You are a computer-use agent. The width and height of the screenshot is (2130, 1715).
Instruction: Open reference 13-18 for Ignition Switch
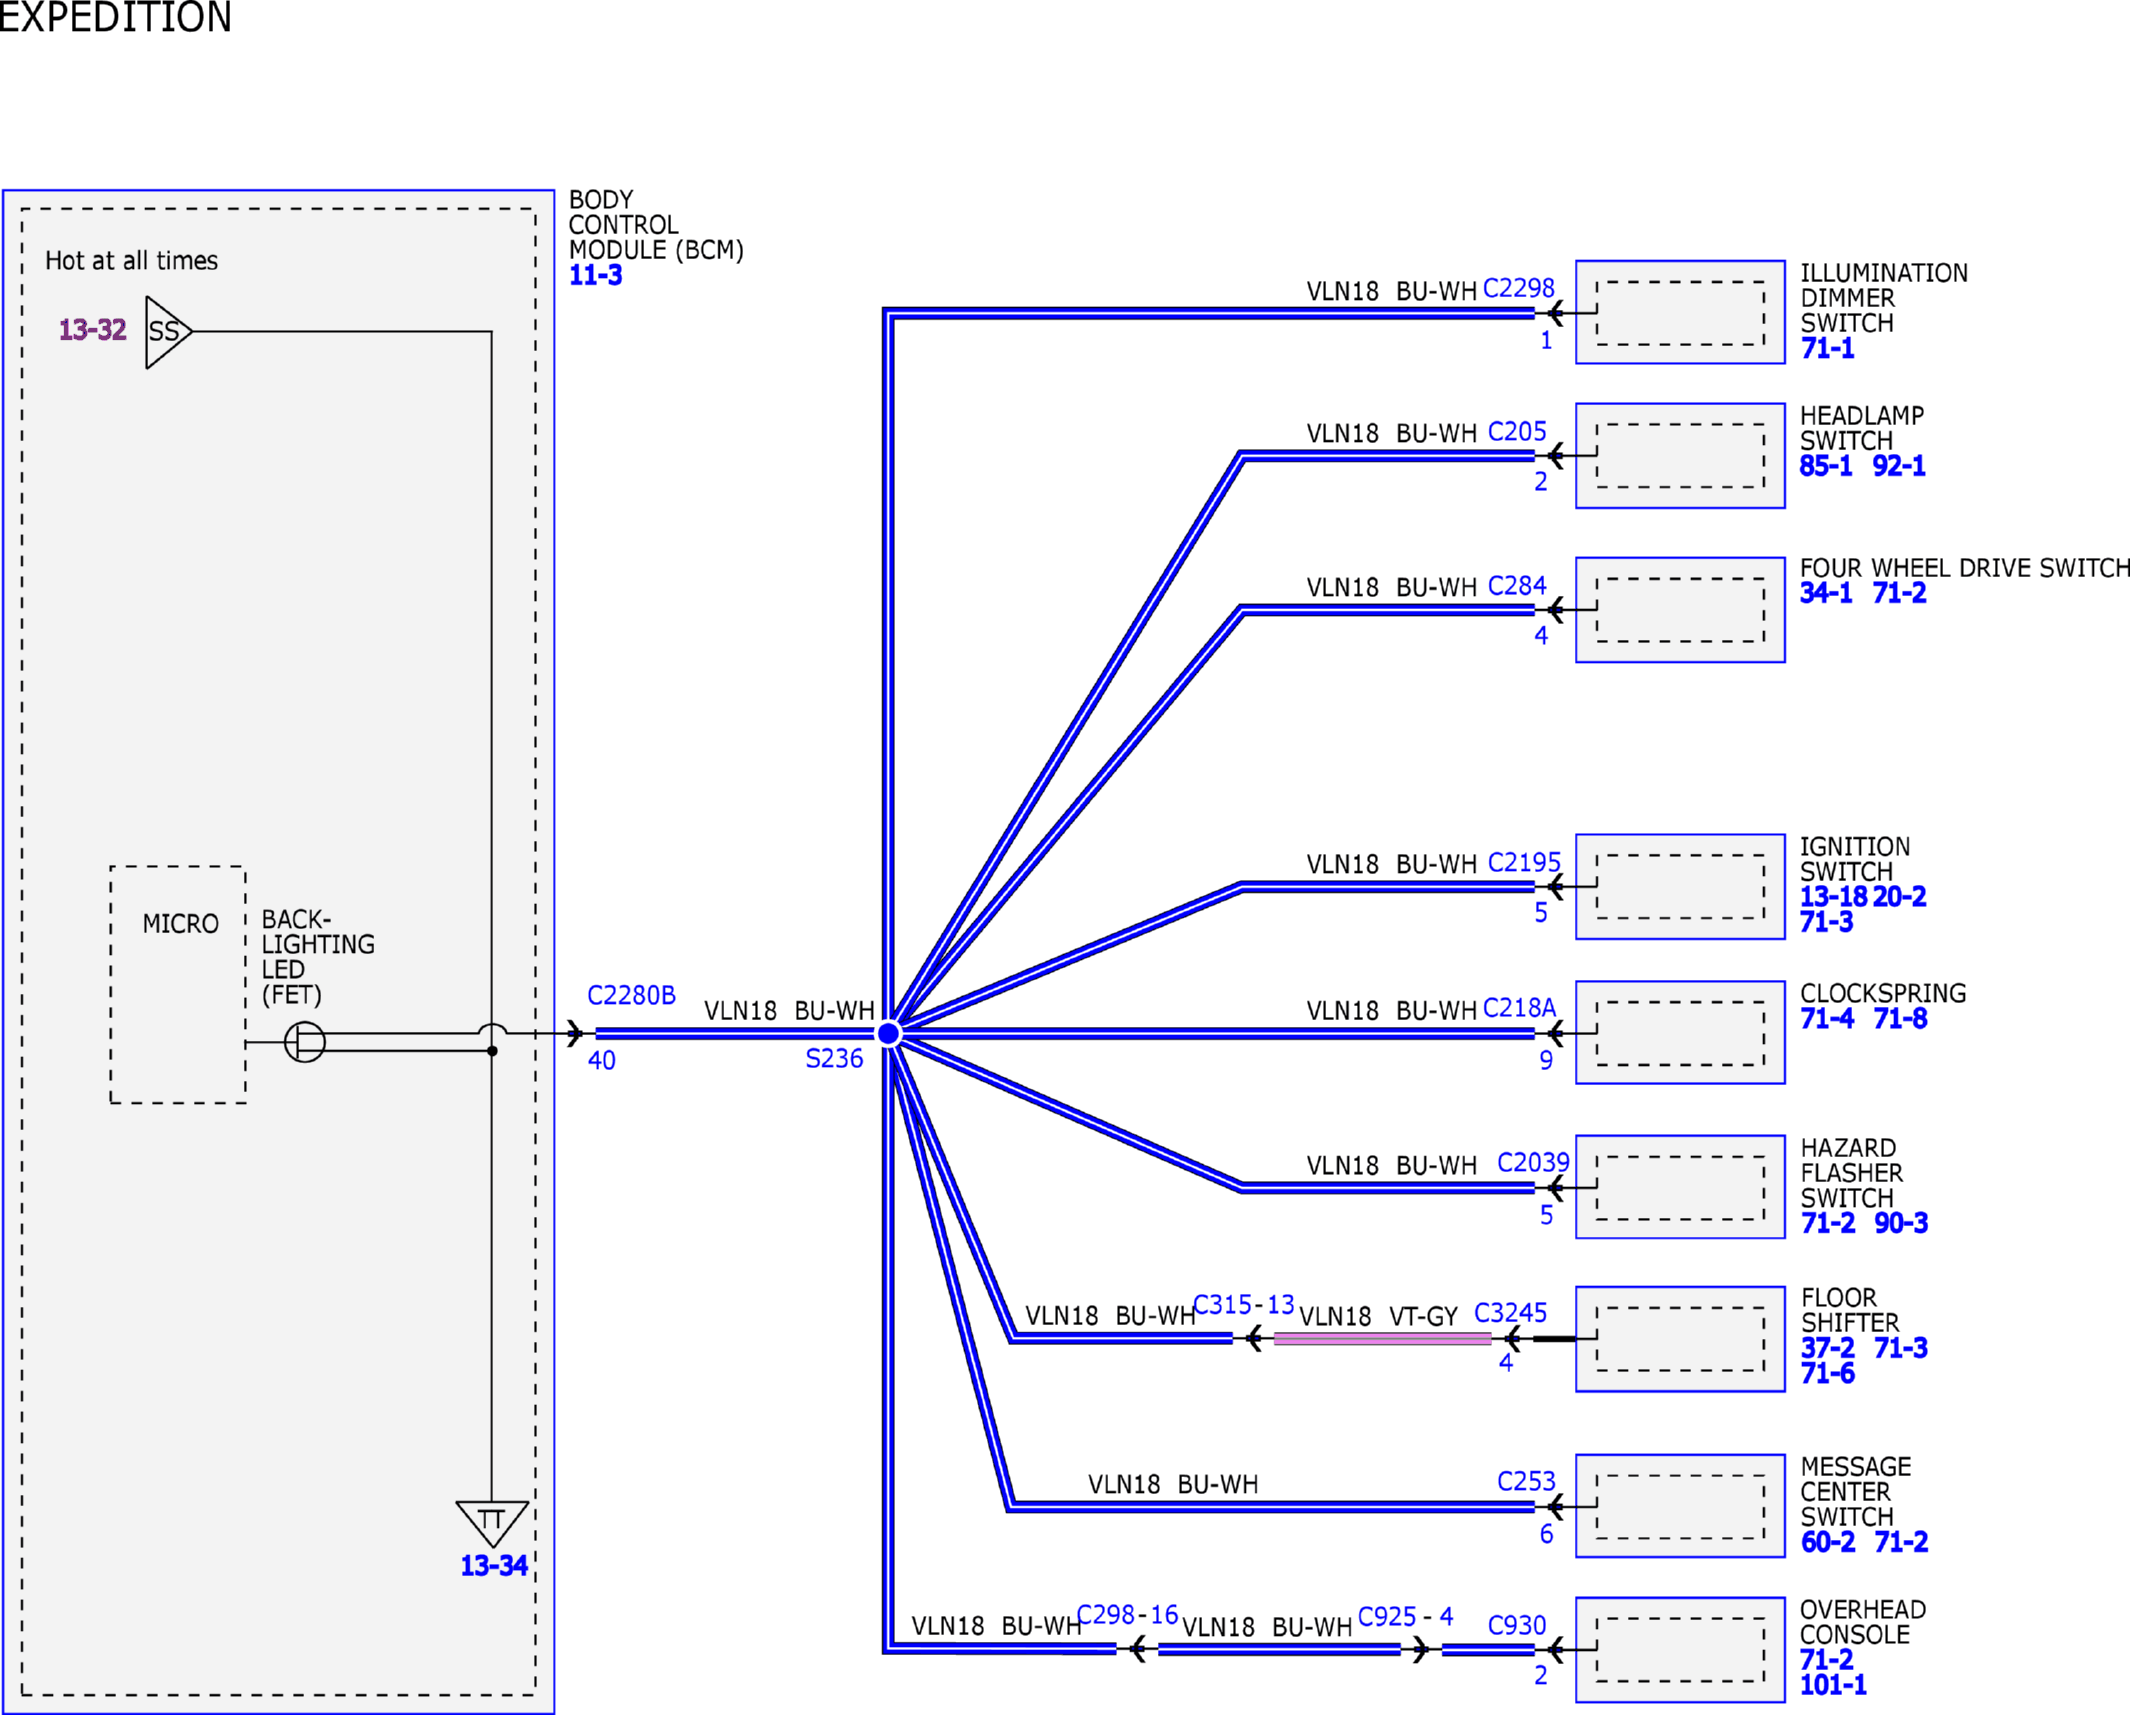point(1834,897)
